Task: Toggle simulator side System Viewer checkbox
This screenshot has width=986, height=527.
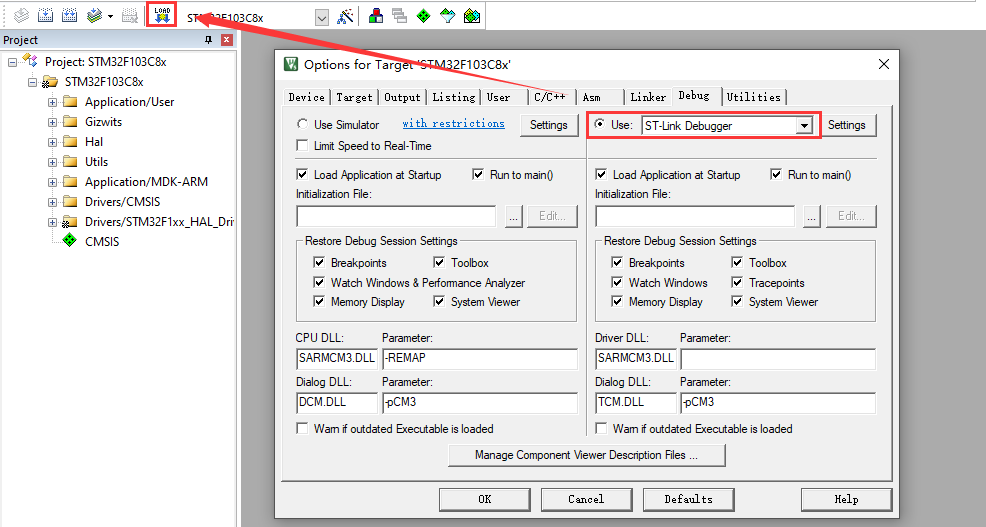Action: coord(439,302)
